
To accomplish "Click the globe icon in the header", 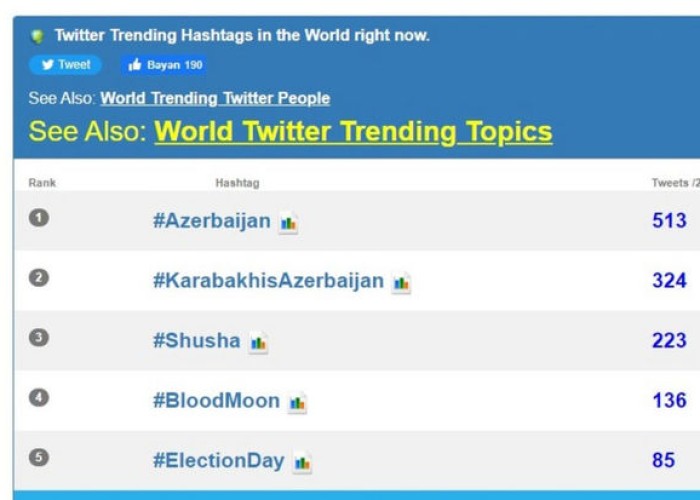I will [x=38, y=36].
